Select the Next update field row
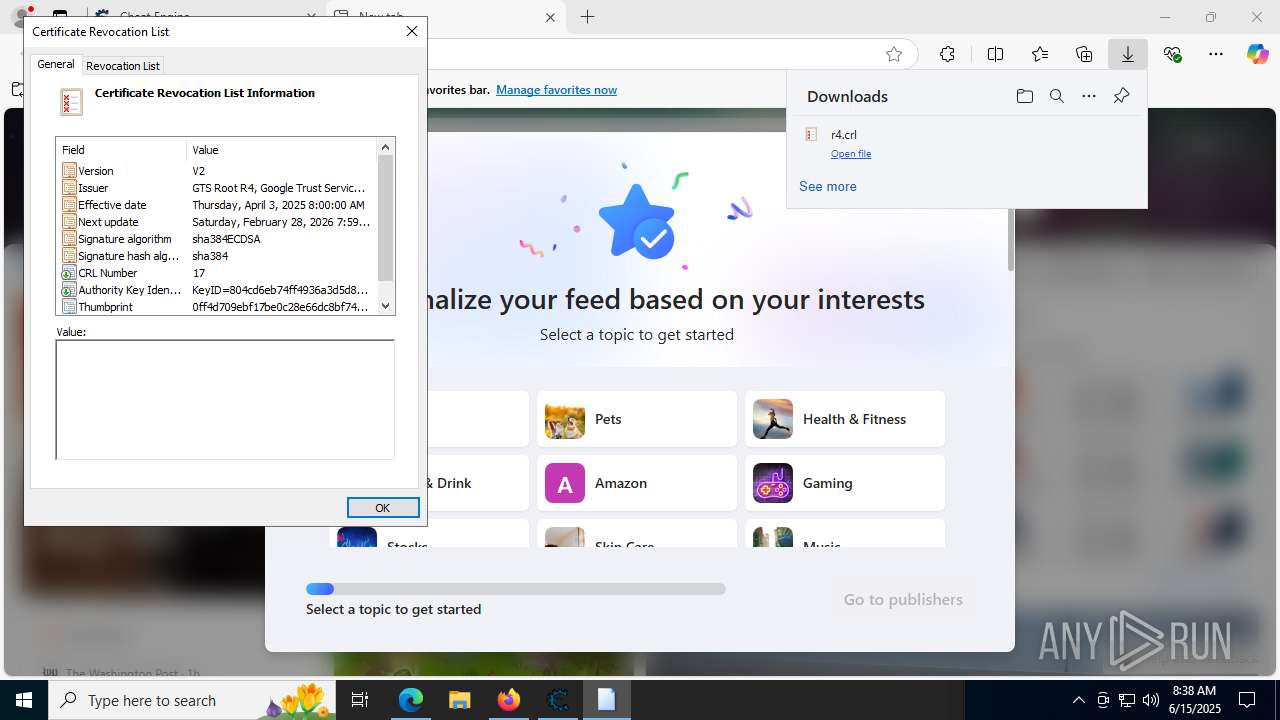The width and height of the screenshot is (1280, 720). click(x=217, y=222)
